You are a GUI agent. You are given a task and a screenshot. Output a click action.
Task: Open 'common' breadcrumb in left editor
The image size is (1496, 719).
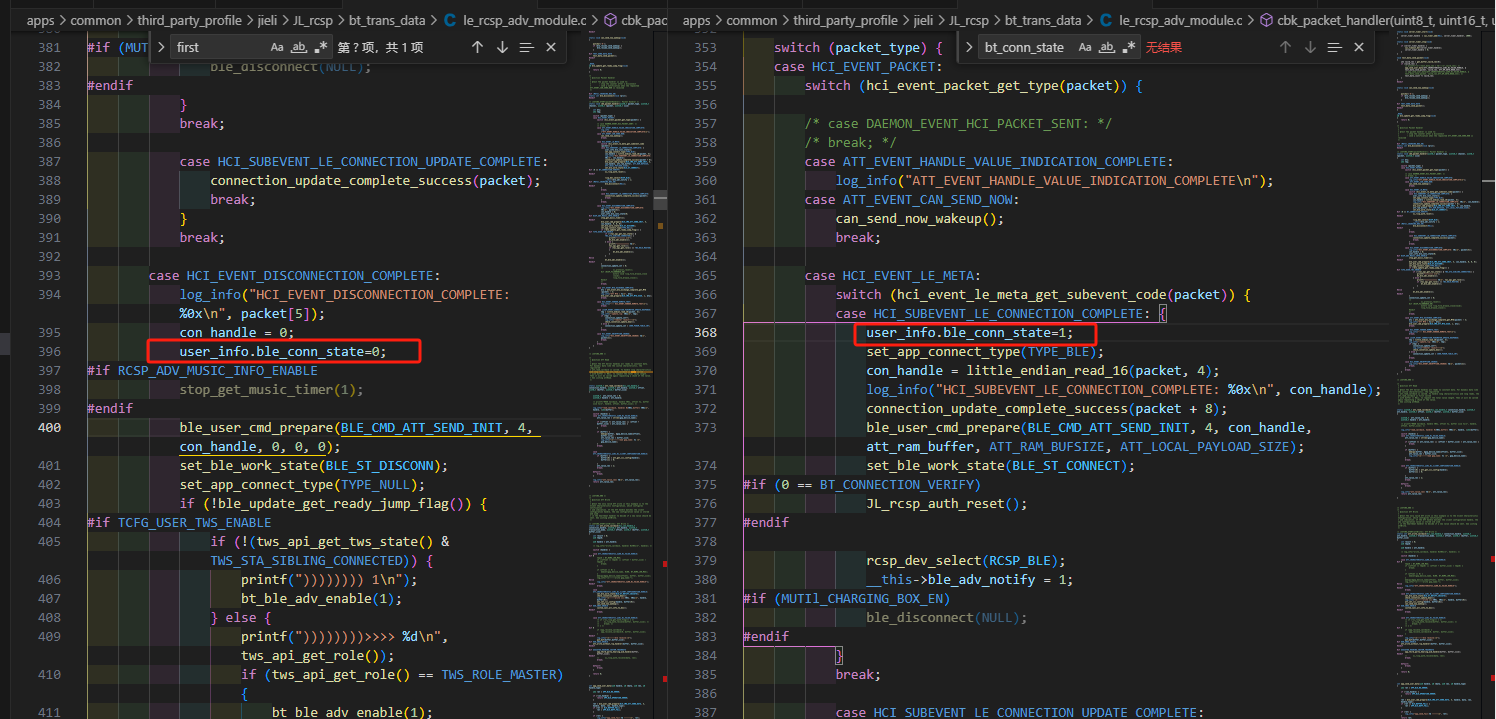pyautogui.click(x=96, y=20)
